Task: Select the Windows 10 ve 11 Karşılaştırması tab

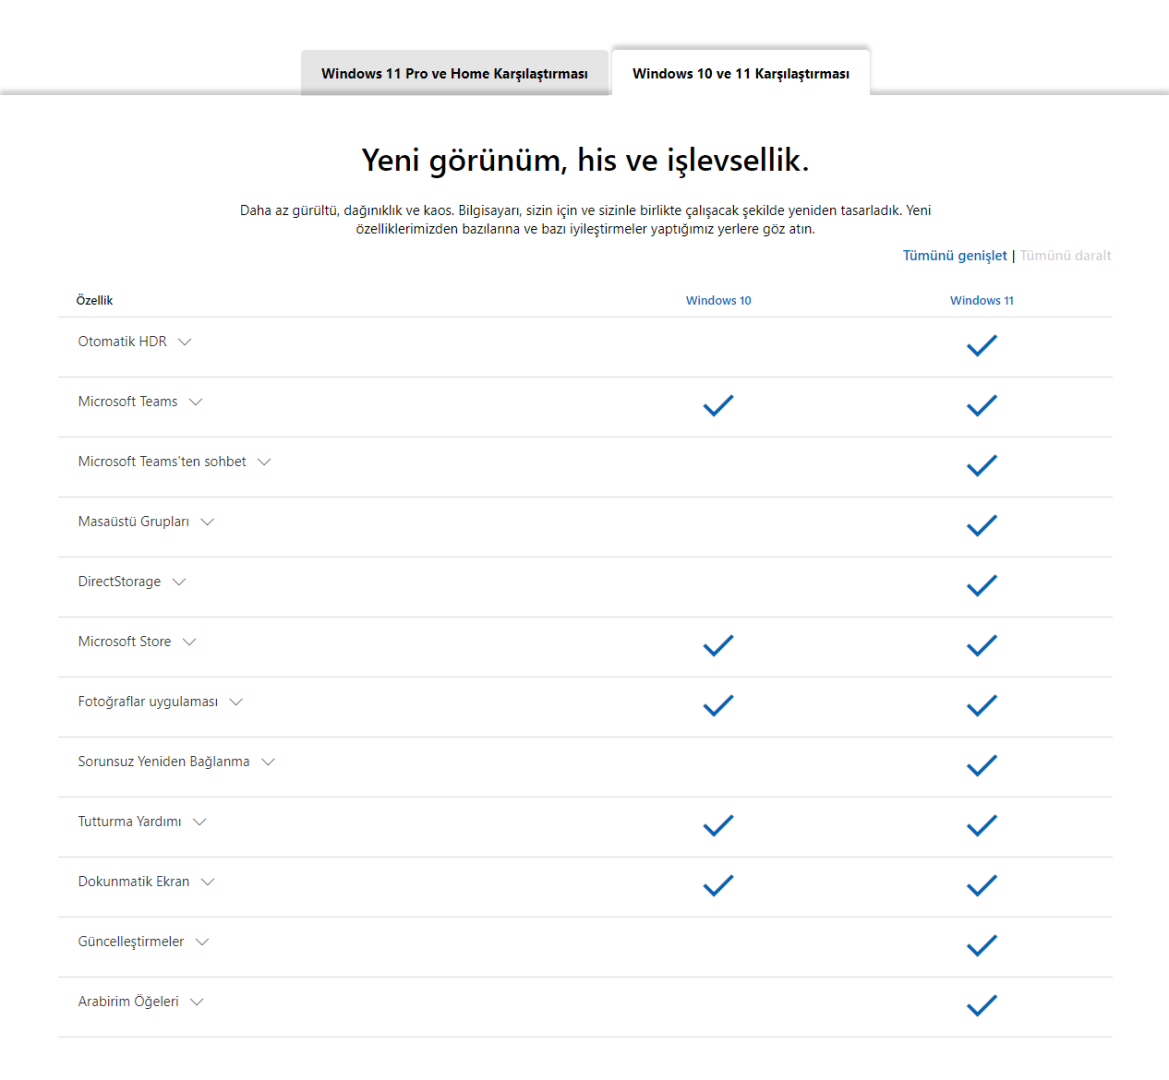Action: tap(741, 74)
